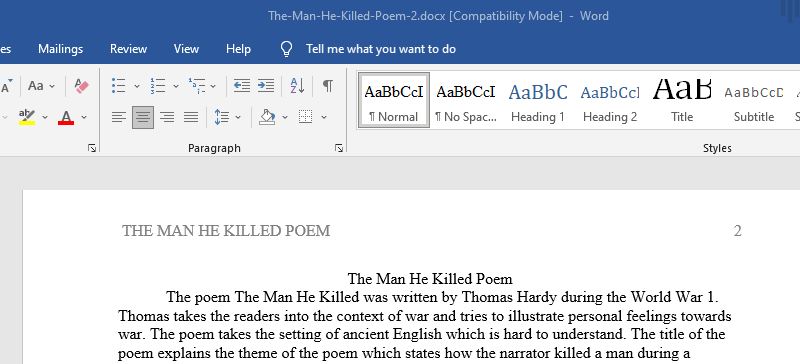This screenshot has height=364, width=800.
Task: Justify paragraph text
Action: [191, 117]
